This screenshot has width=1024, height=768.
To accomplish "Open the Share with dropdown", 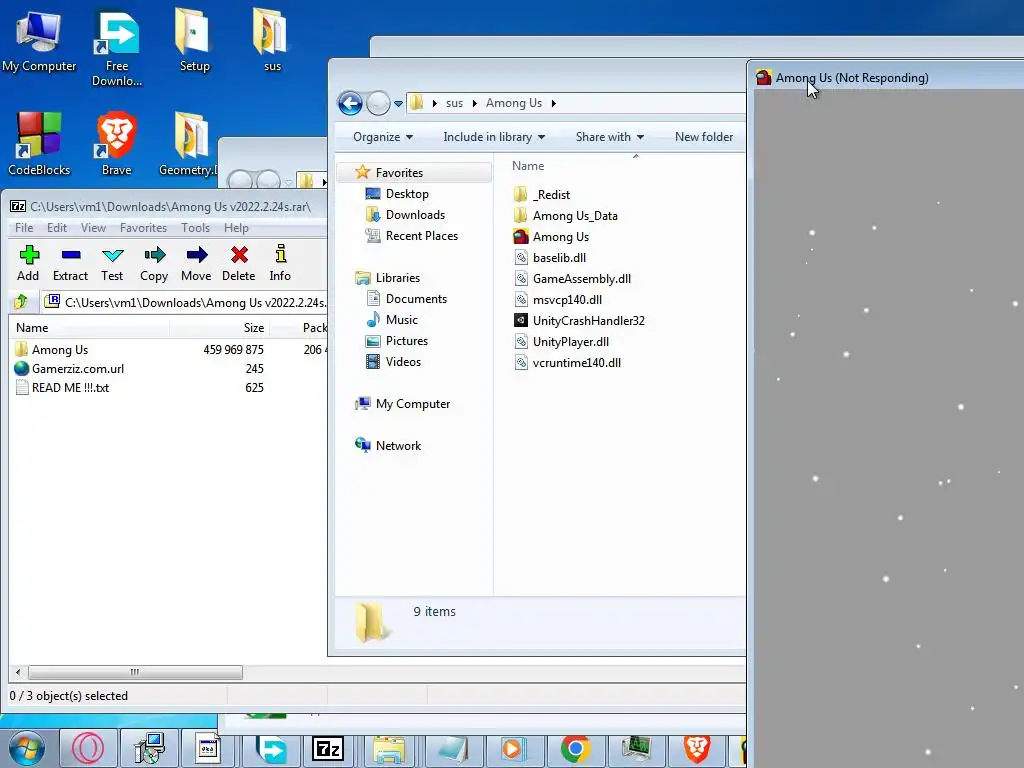I will 609,136.
